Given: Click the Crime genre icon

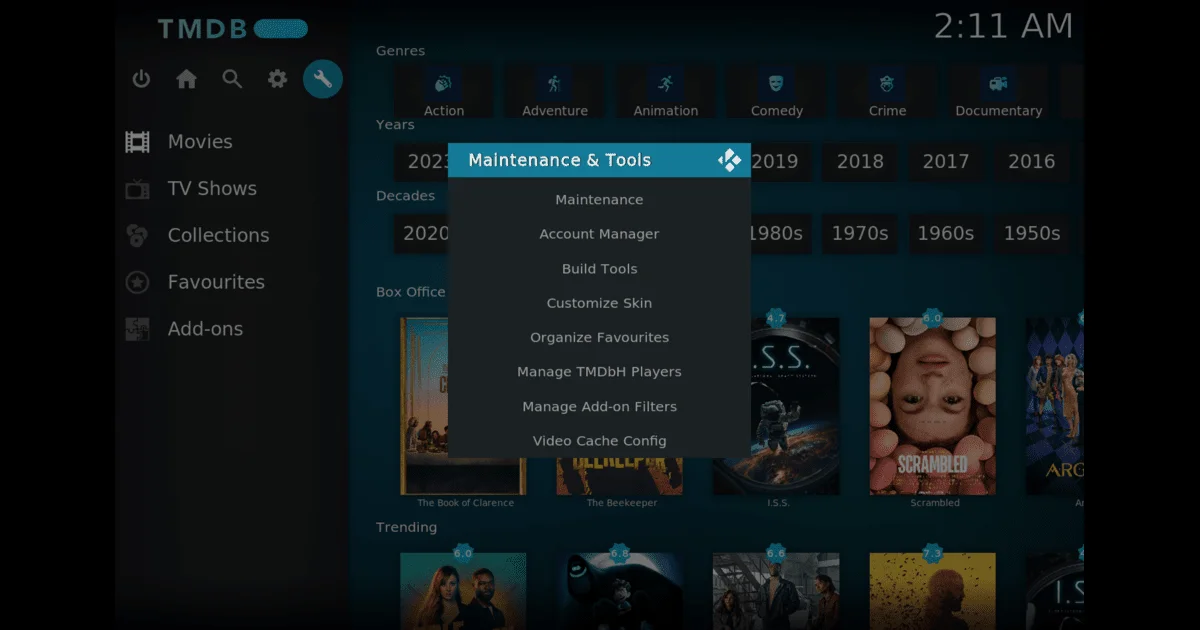Looking at the screenshot, I should (x=887, y=85).
